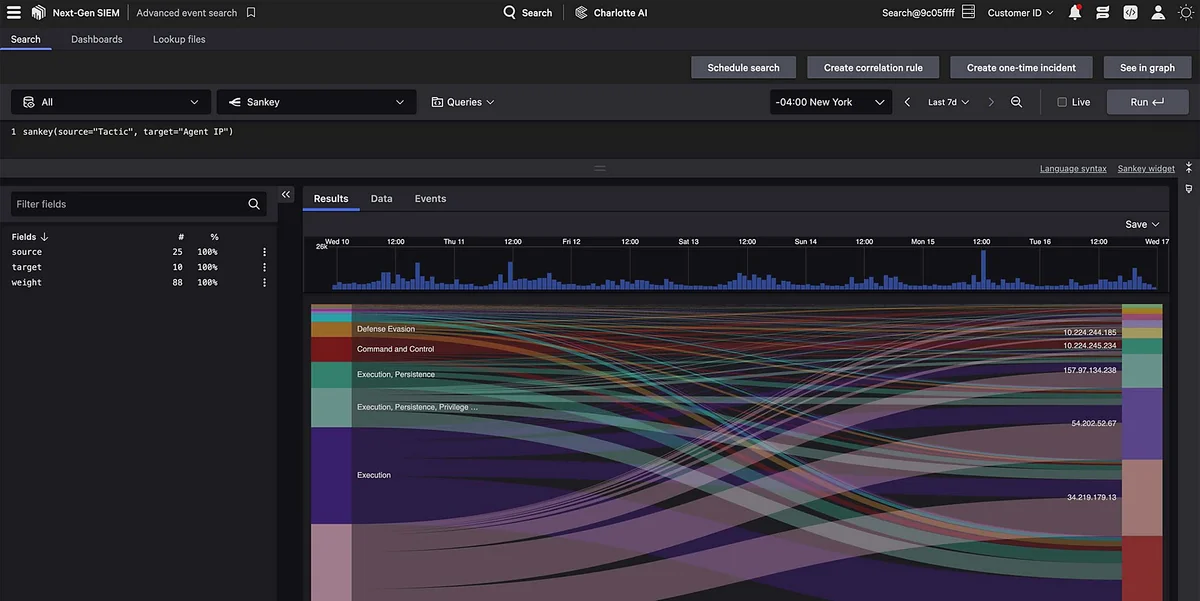The width and height of the screenshot is (1200, 601).
Task: Open the user profile icon
Action: click(x=1158, y=12)
